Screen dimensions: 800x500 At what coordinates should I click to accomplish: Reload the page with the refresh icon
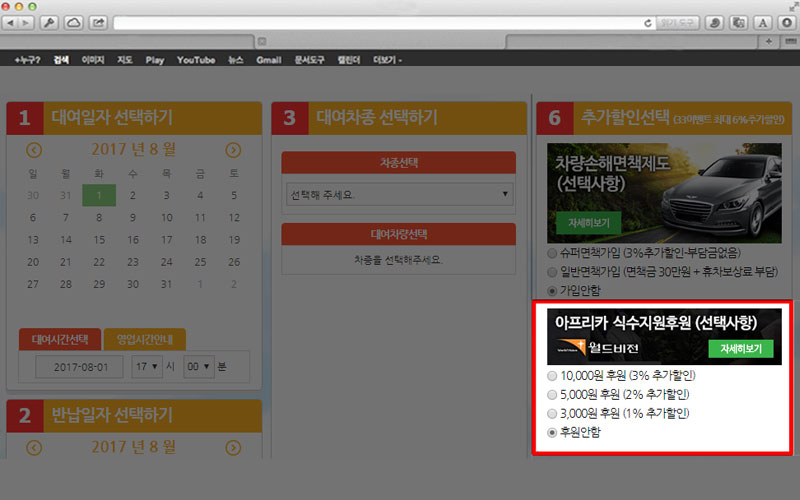[648, 22]
